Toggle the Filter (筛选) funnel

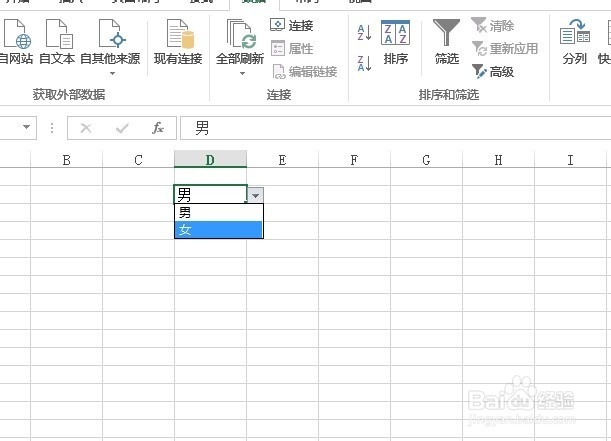[447, 42]
